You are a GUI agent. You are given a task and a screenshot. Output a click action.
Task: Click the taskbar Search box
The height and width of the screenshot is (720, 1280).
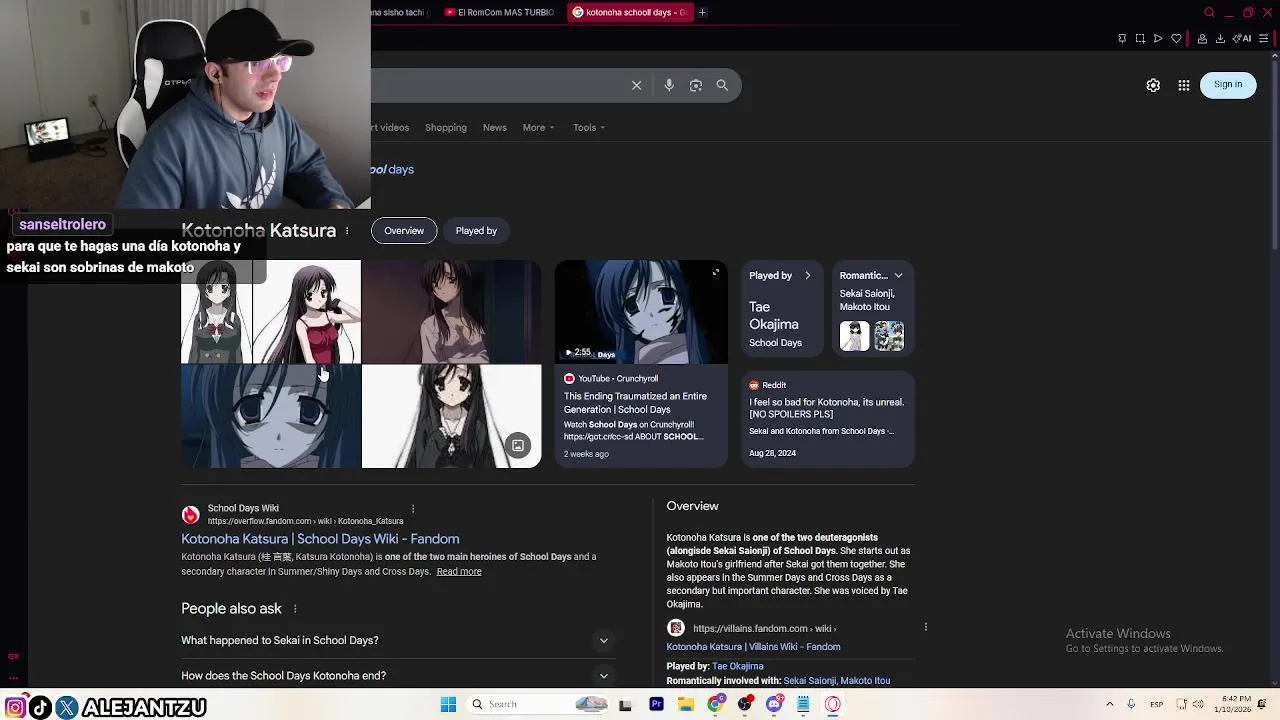[x=538, y=704]
